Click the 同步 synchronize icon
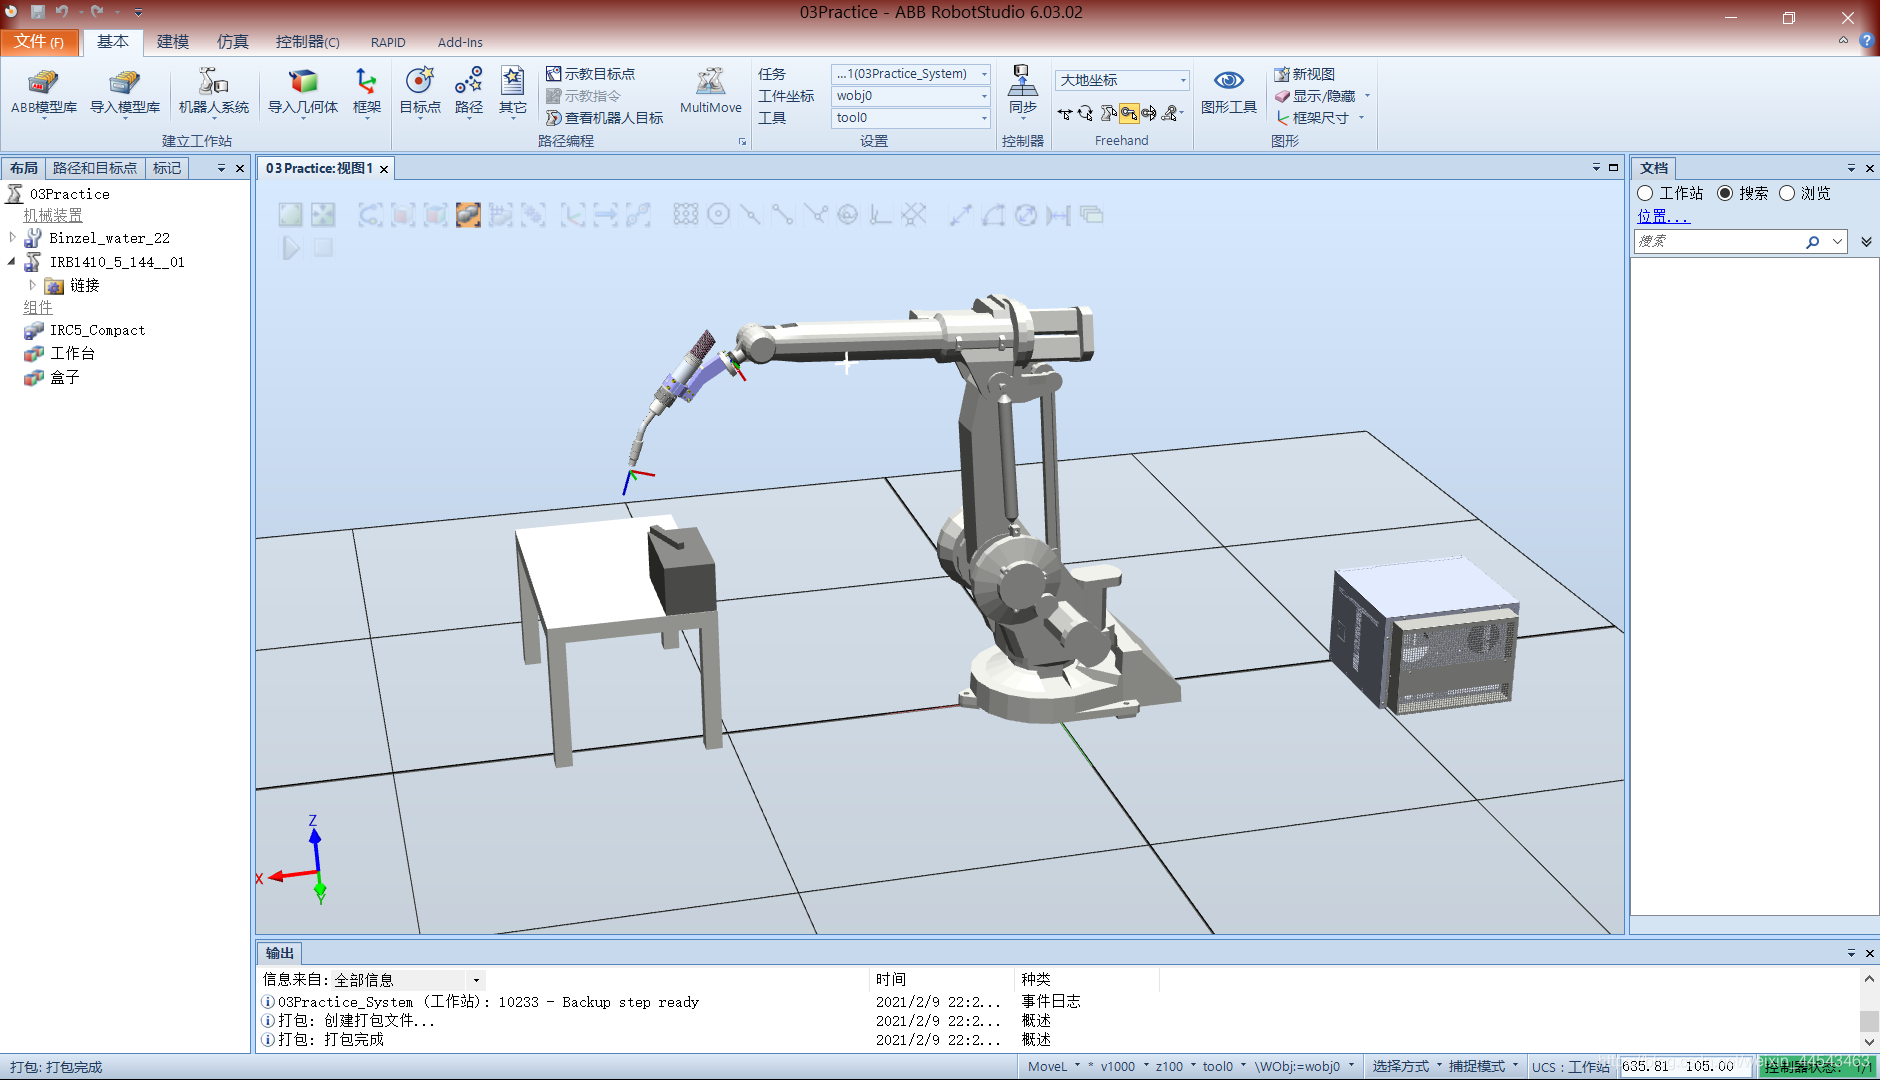Image resolution: width=1880 pixels, height=1080 pixels. pyautogui.click(x=1022, y=92)
